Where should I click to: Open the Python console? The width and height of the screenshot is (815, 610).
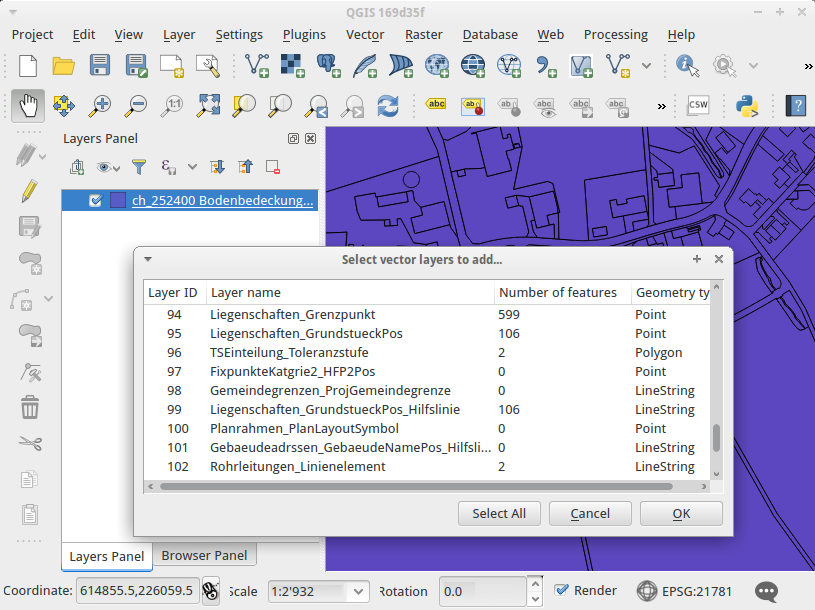747,105
